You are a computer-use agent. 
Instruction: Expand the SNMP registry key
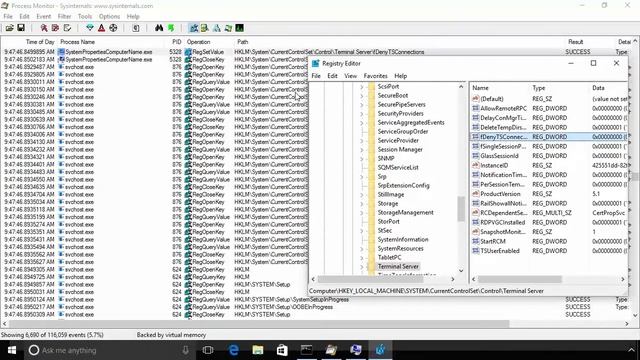(x=362, y=158)
